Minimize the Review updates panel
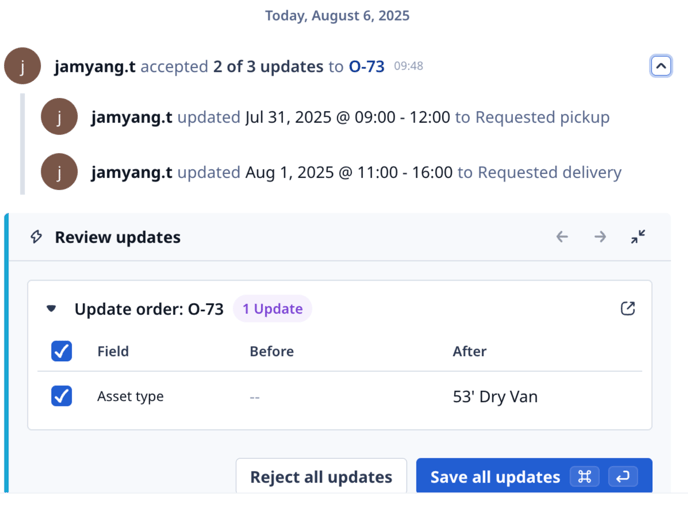This screenshot has height=506, width=688. pos(638,237)
